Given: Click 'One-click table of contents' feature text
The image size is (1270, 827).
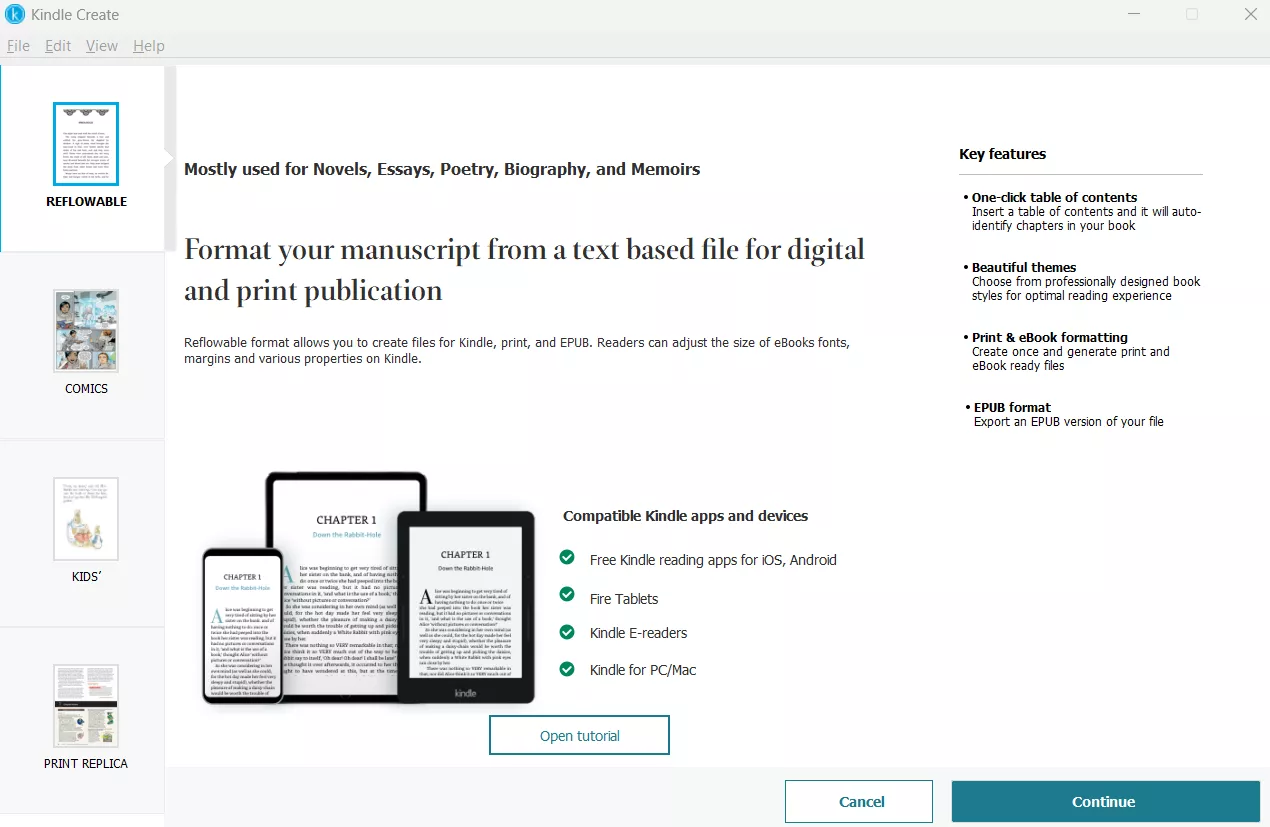Looking at the screenshot, I should coord(1054,197).
